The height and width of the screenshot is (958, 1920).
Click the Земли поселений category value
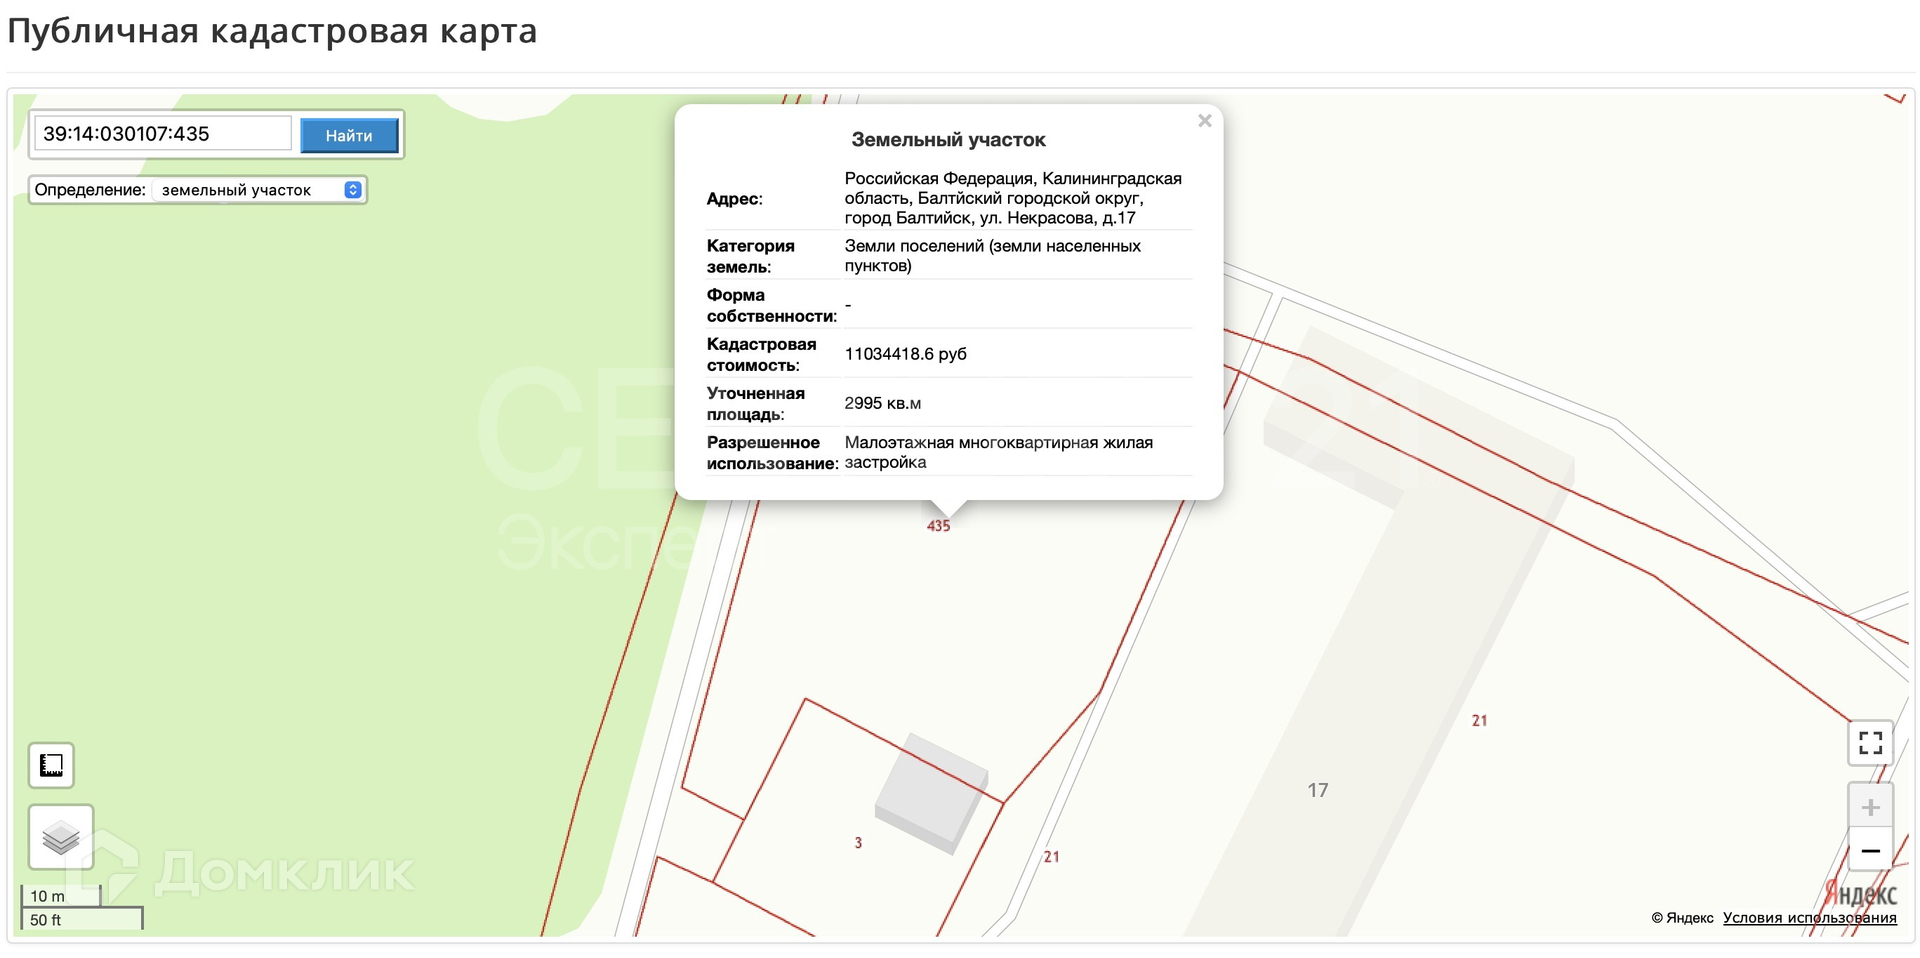point(992,256)
